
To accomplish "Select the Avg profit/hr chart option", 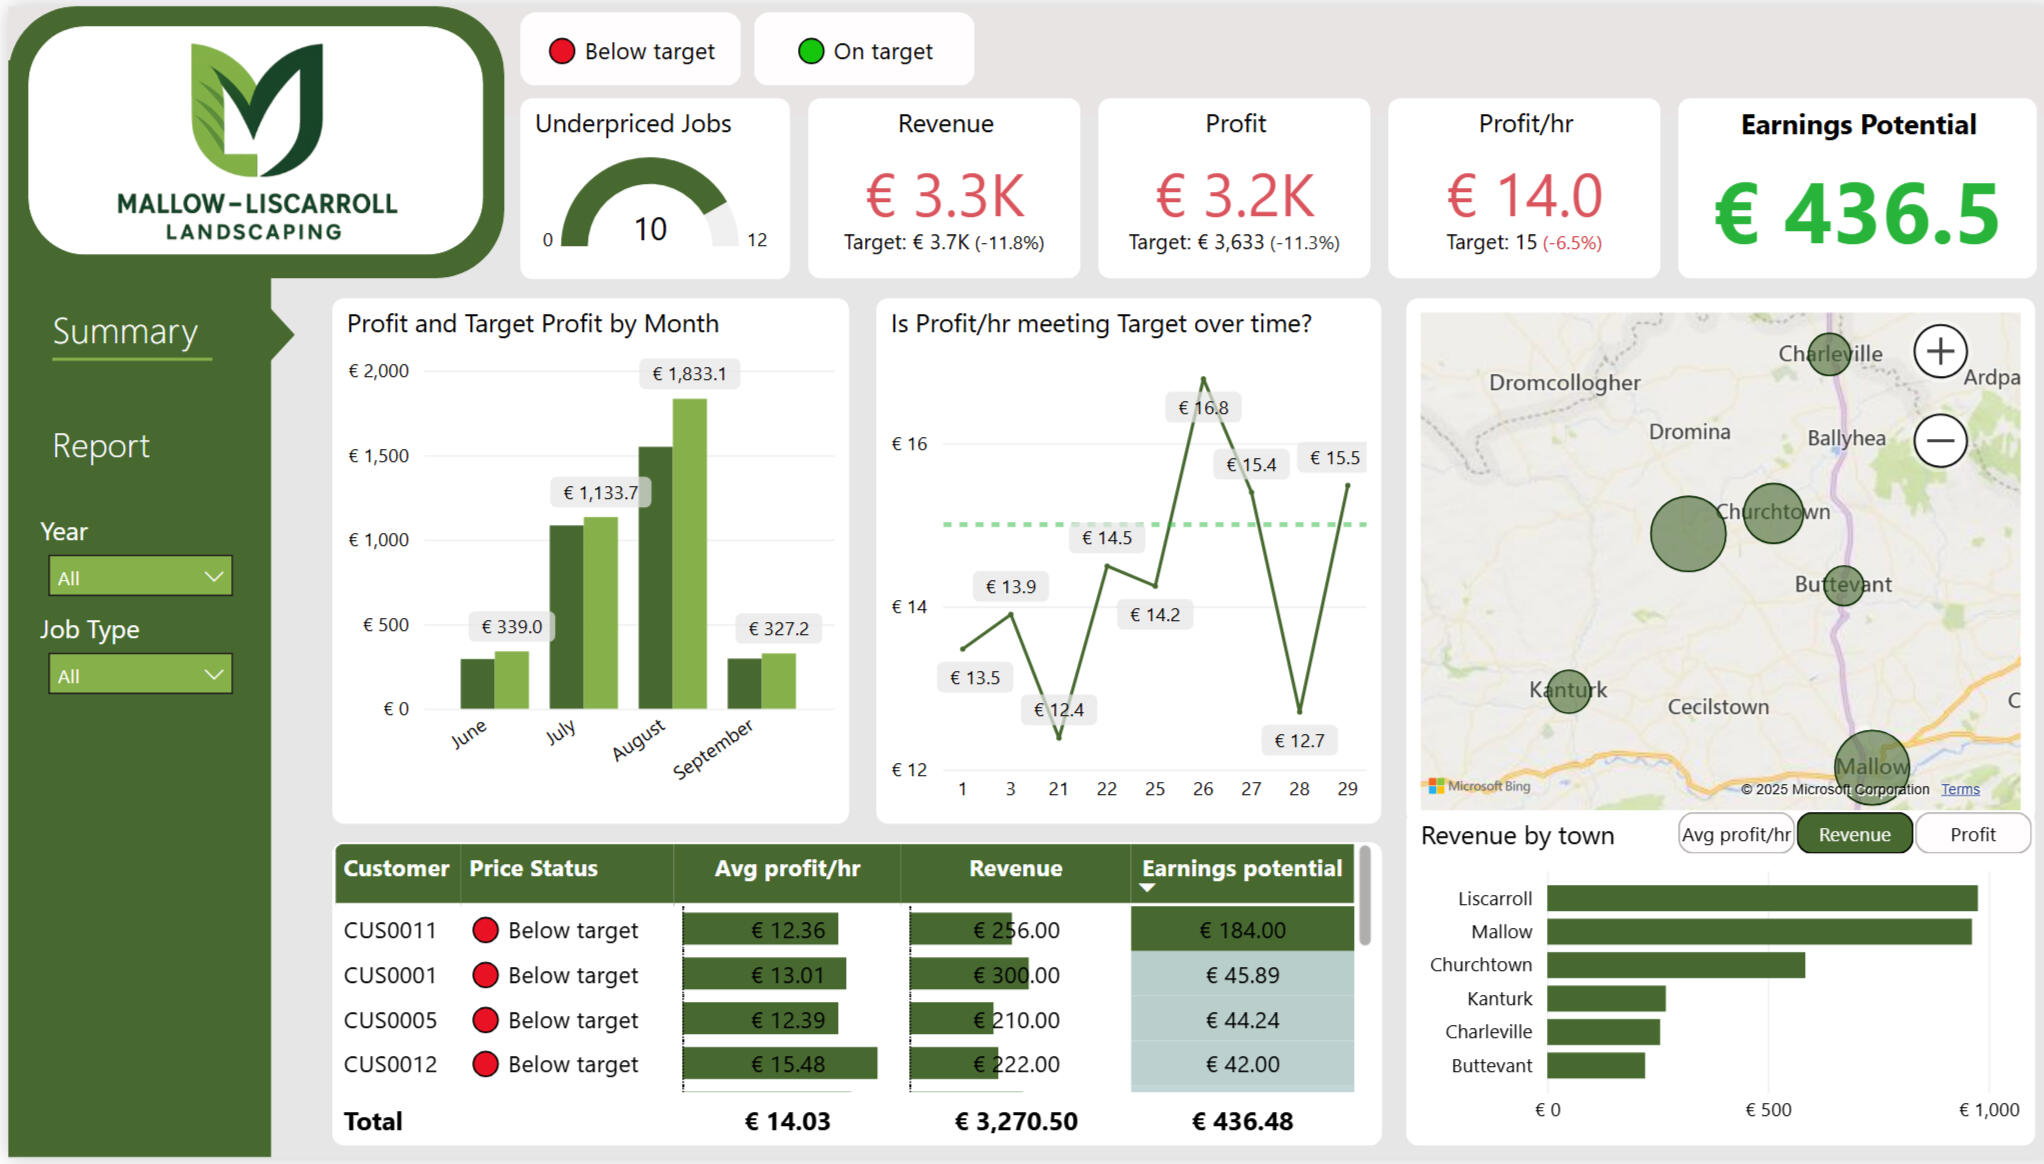I will coord(1735,834).
